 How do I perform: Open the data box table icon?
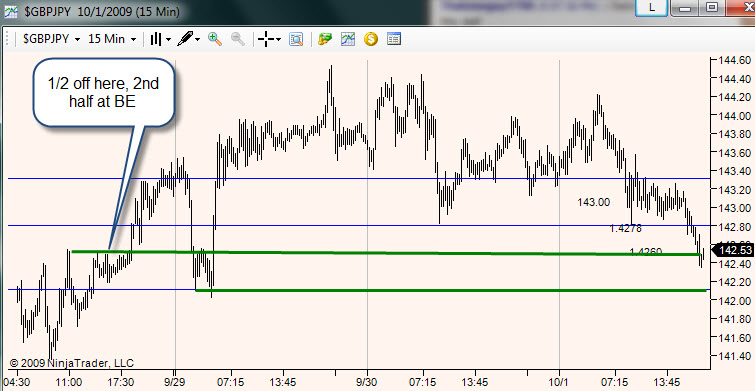click(394, 39)
